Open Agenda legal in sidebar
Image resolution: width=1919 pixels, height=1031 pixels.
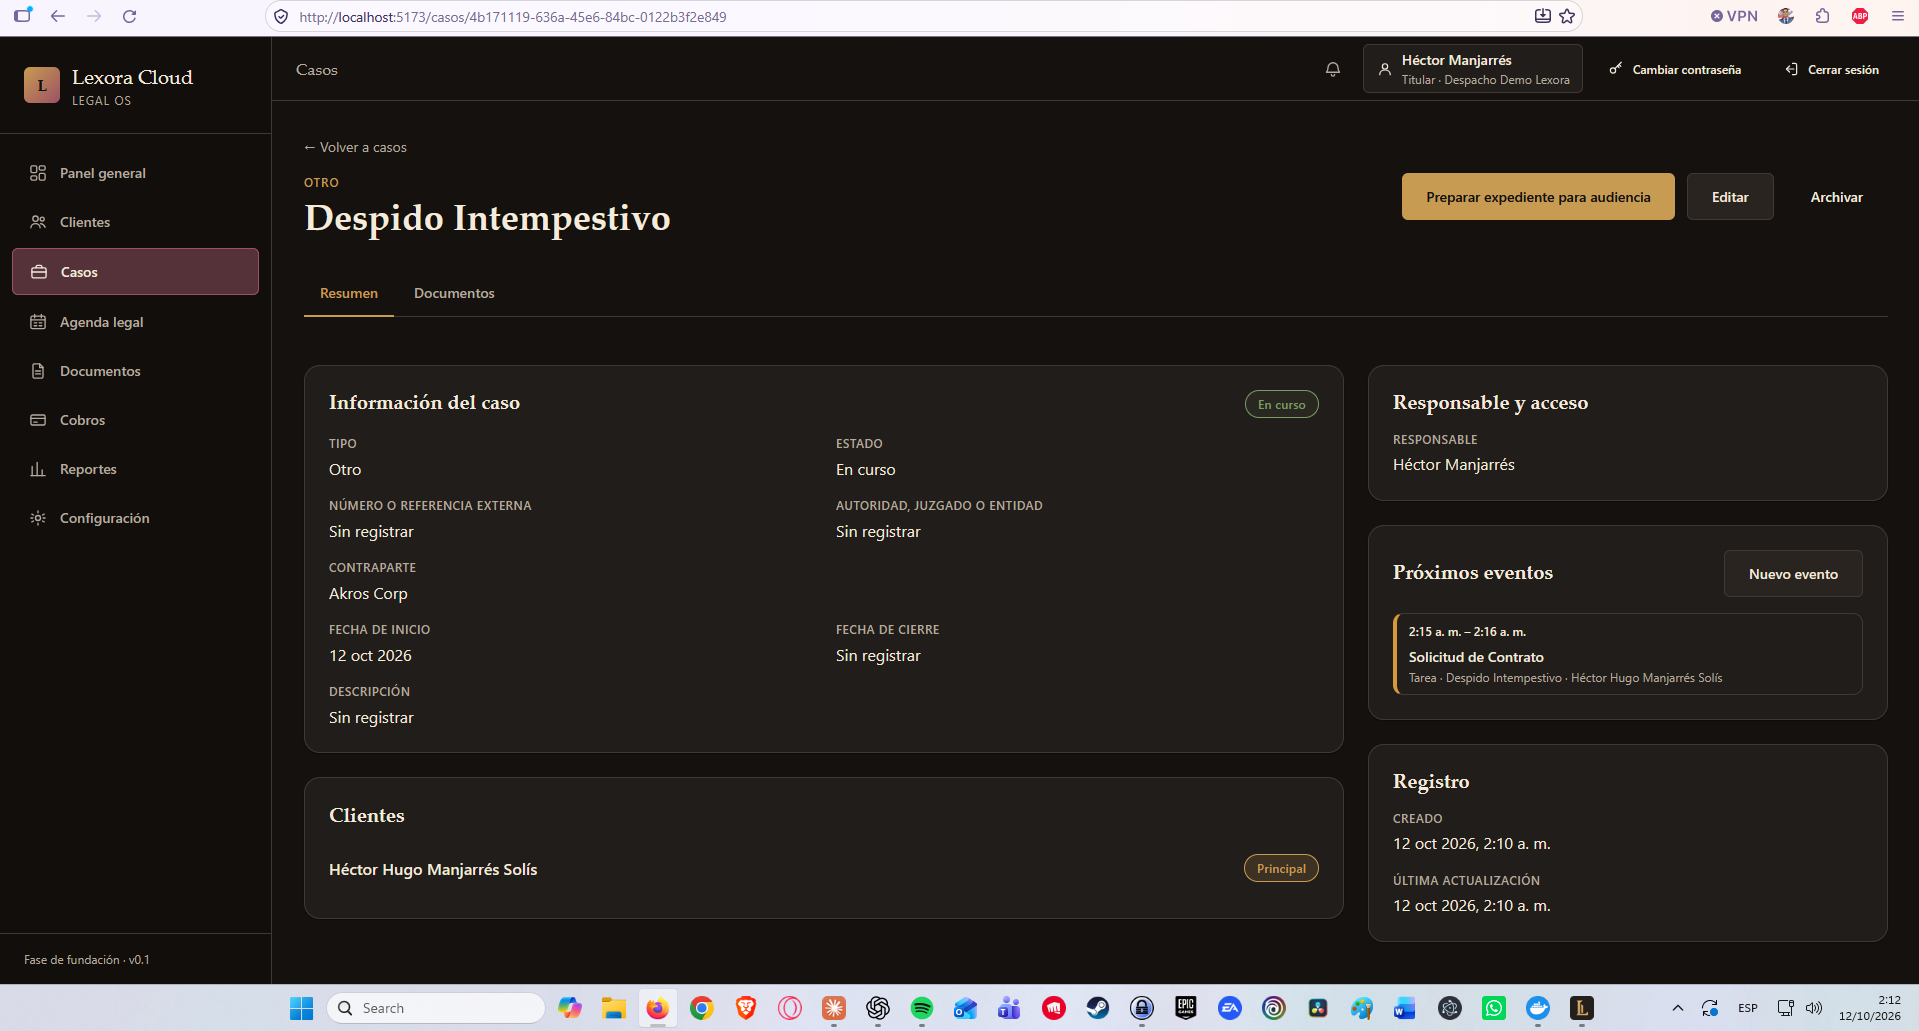coord(135,322)
